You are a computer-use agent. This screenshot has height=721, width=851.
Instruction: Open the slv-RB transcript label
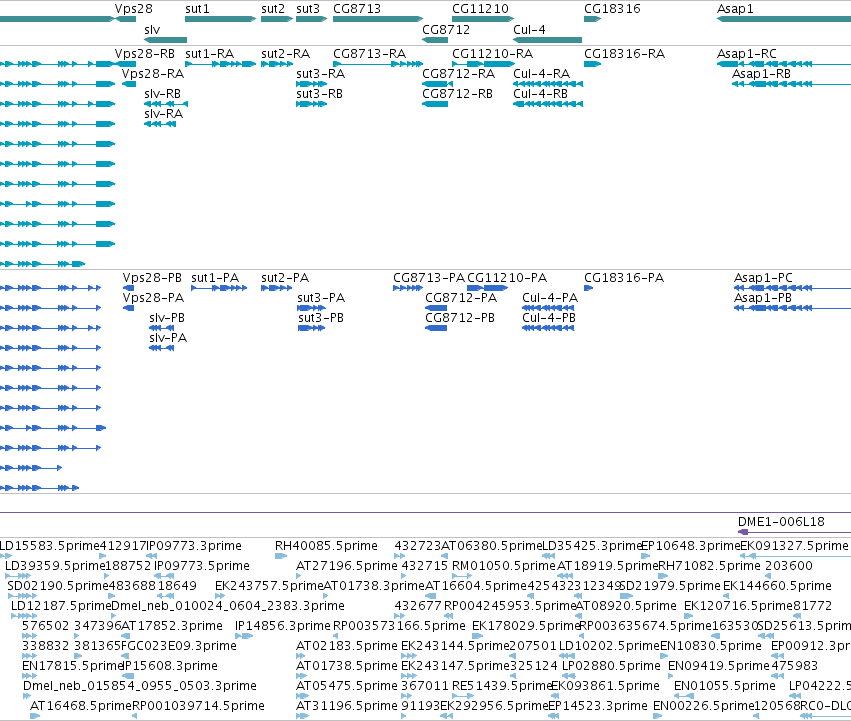click(162, 94)
